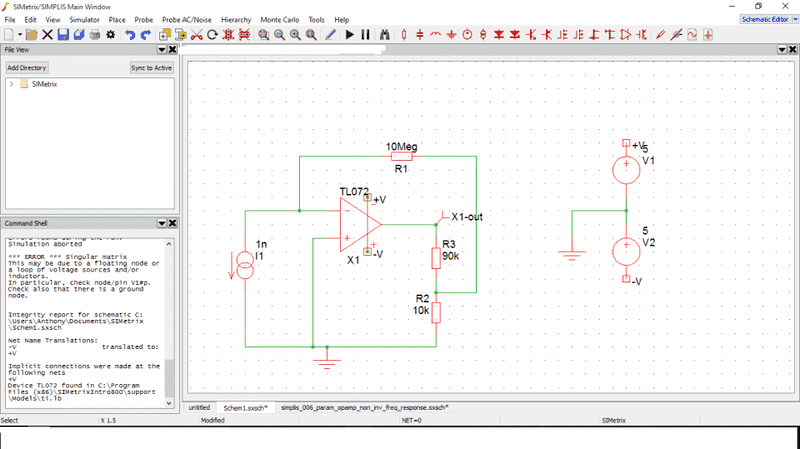This screenshot has height=449, width=800.
Task: Open the File View panel dropdown arrow
Action: 162,49
